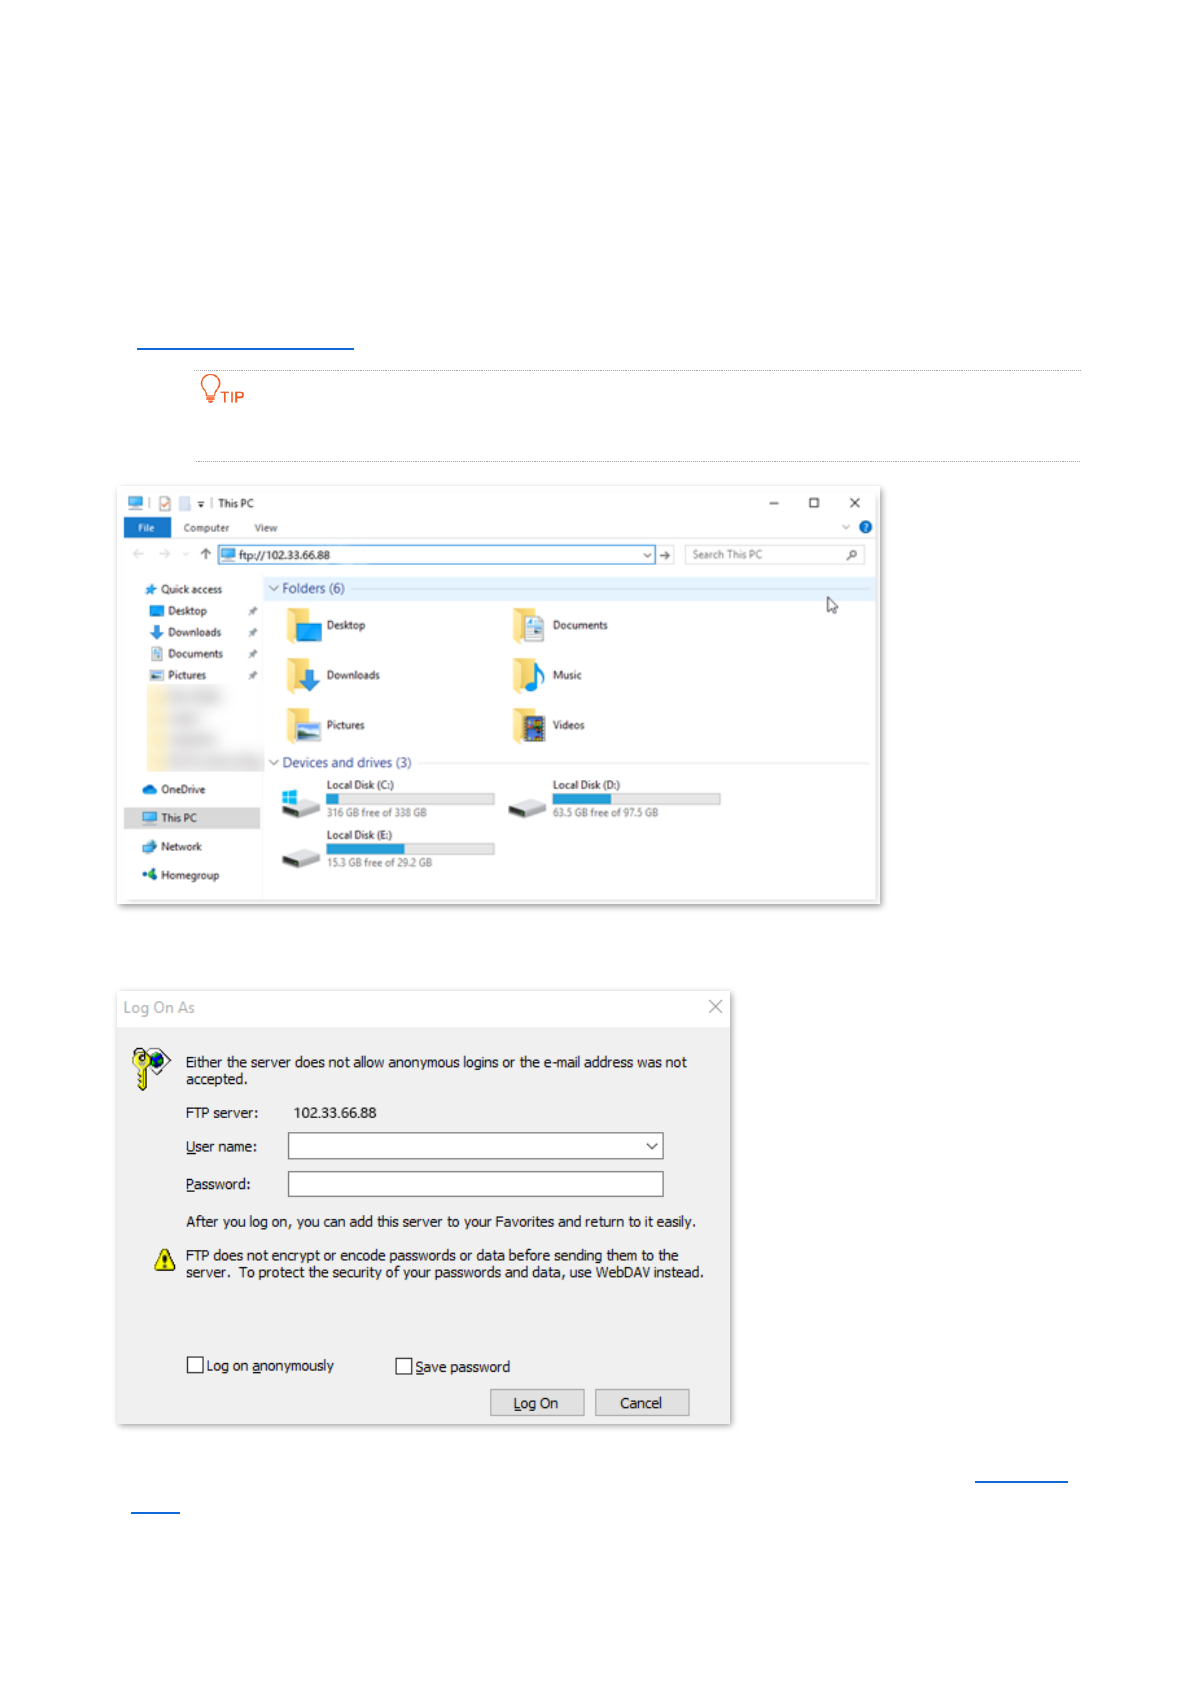
Task: Close the Log On As dialog
Action: (715, 1007)
